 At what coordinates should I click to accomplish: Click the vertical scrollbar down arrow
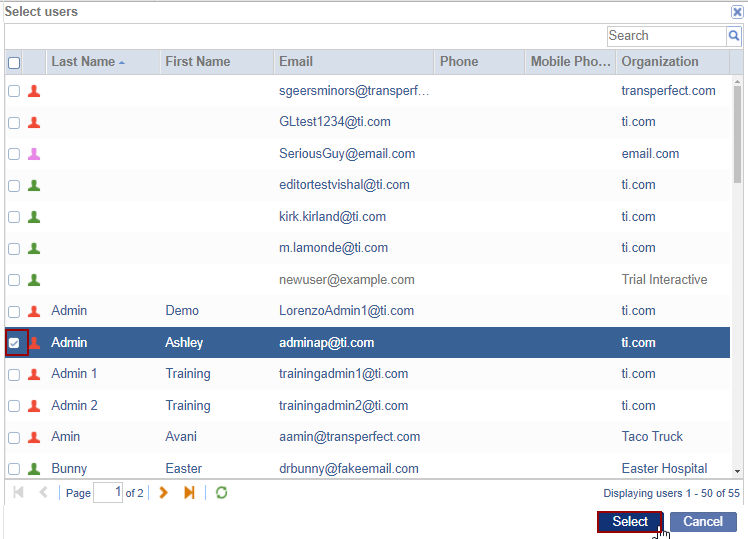pos(737,470)
